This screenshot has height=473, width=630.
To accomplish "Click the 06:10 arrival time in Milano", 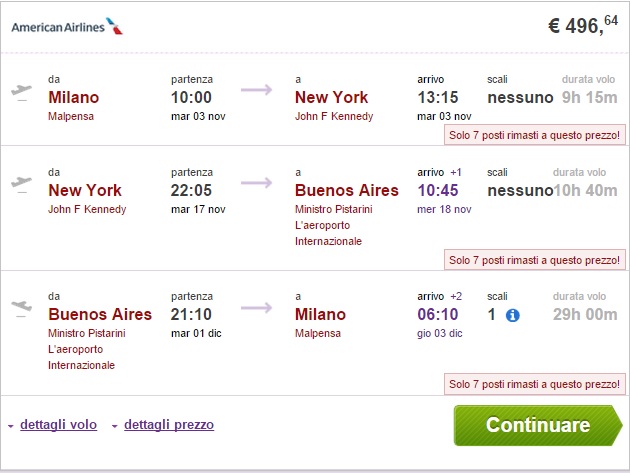I will (438, 315).
